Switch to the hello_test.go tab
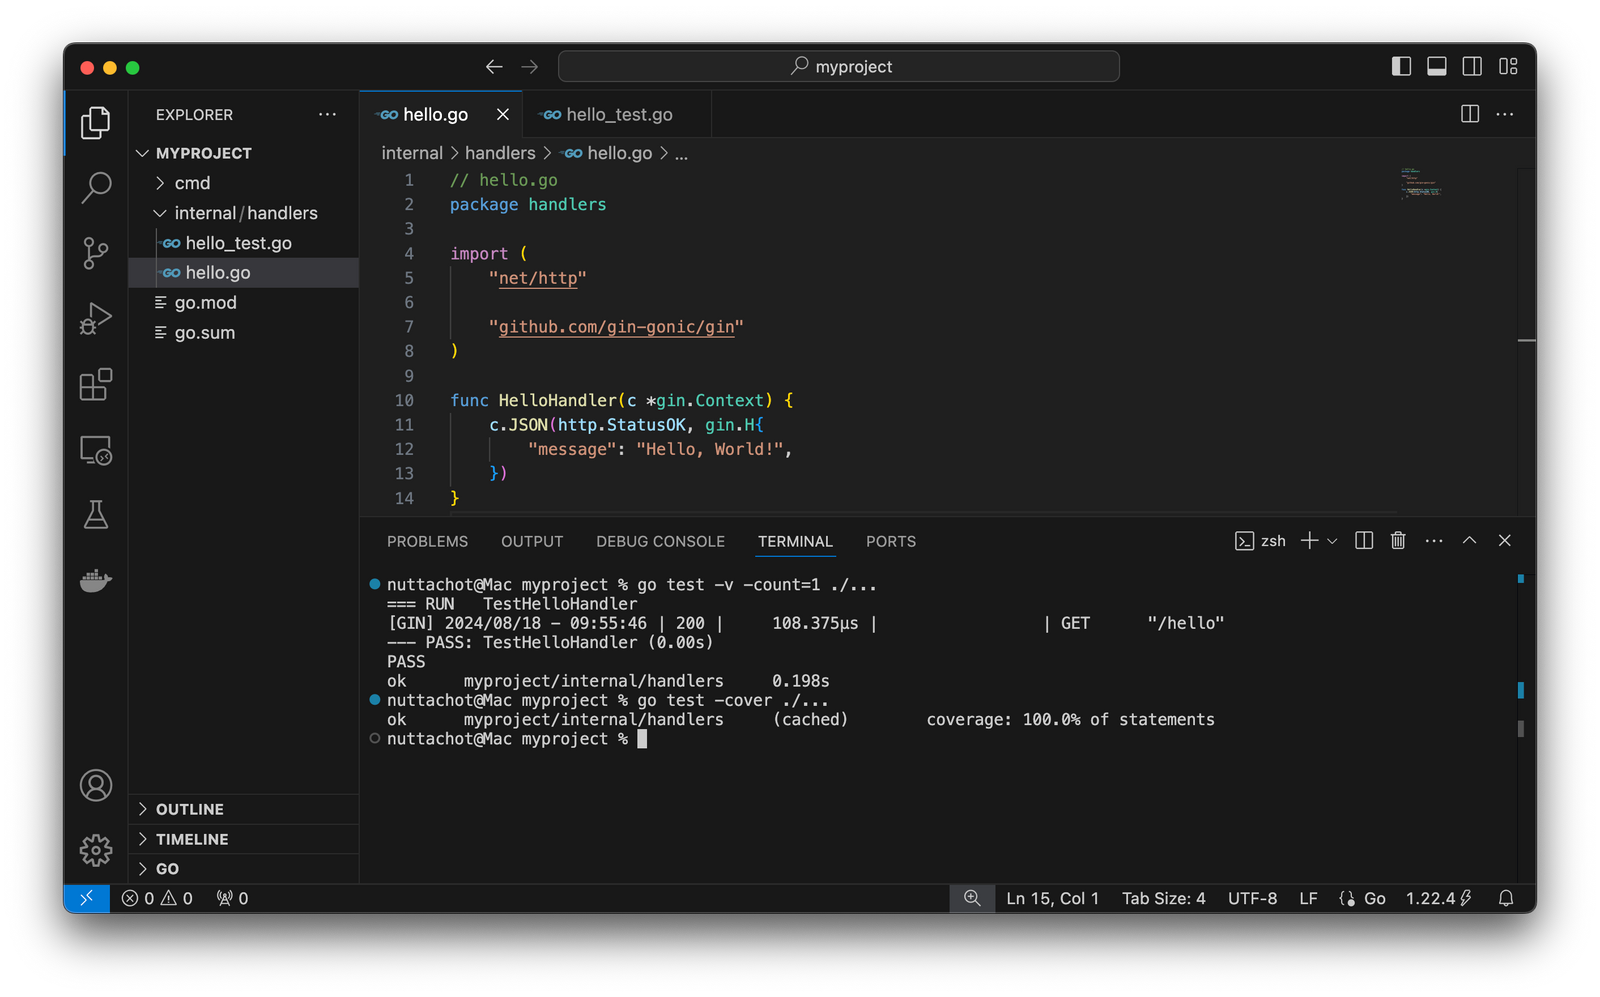Image resolution: width=1600 pixels, height=997 pixels. 617,114
